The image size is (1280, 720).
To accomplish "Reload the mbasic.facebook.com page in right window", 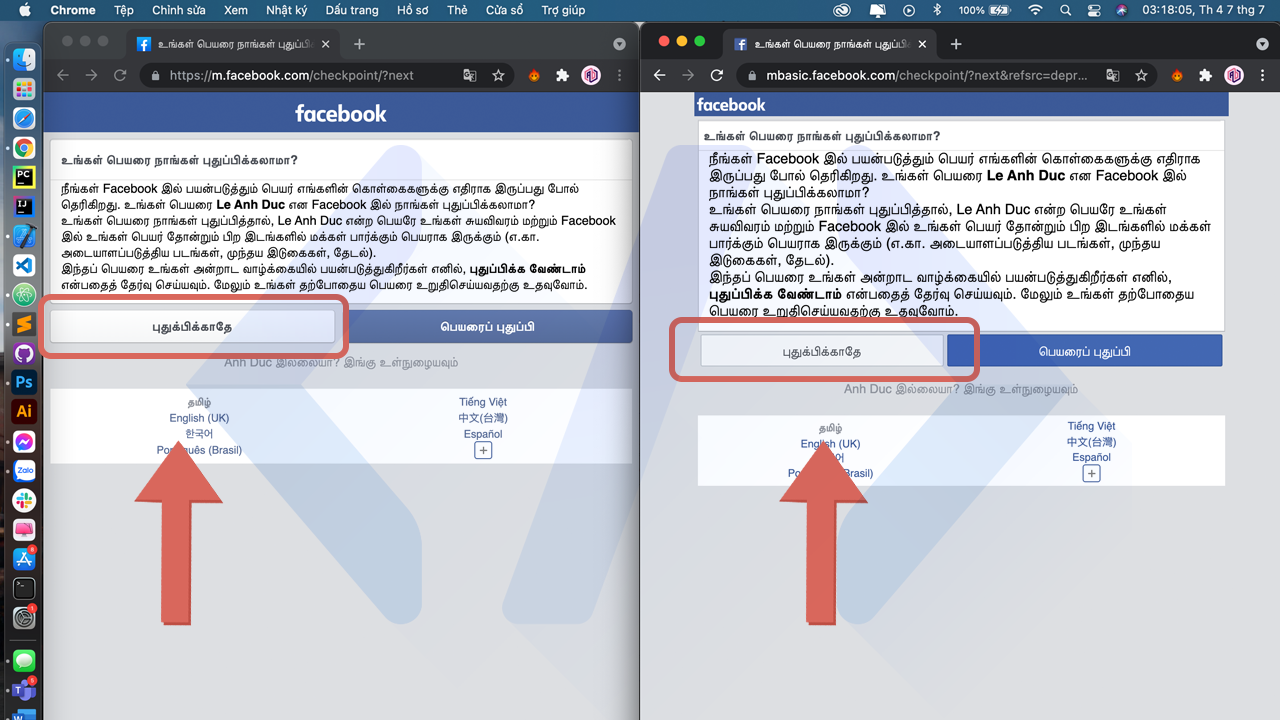I will point(716,75).
